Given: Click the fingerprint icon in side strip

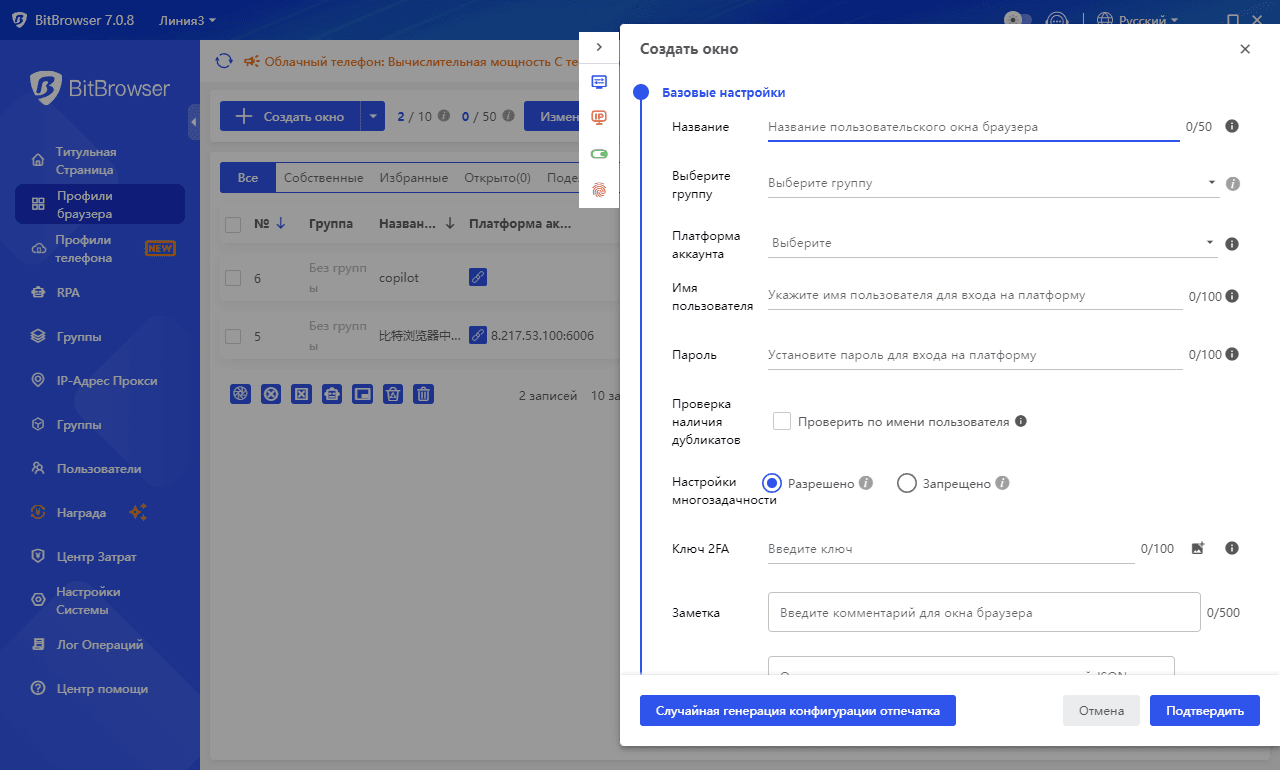Looking at the screenshot, I should tap(599, 189).
